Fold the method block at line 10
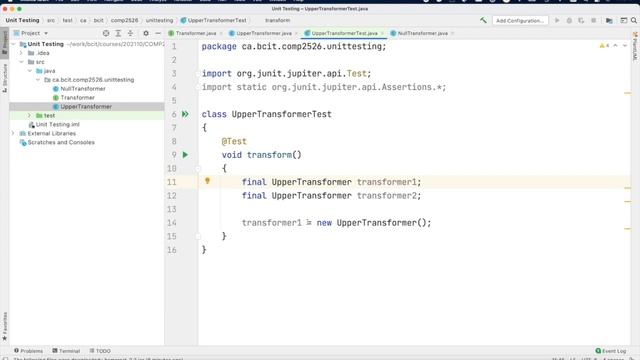 198,168
